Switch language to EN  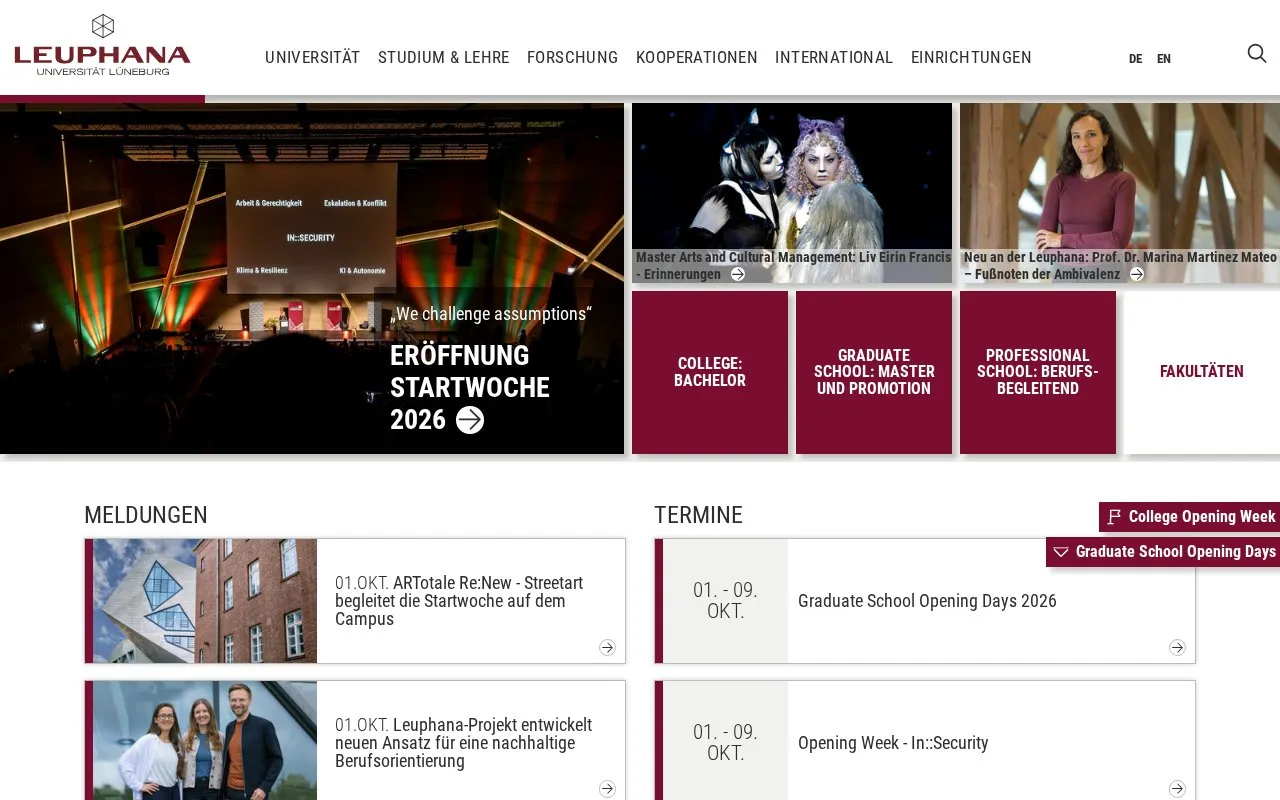click(x=1164, y=59)
